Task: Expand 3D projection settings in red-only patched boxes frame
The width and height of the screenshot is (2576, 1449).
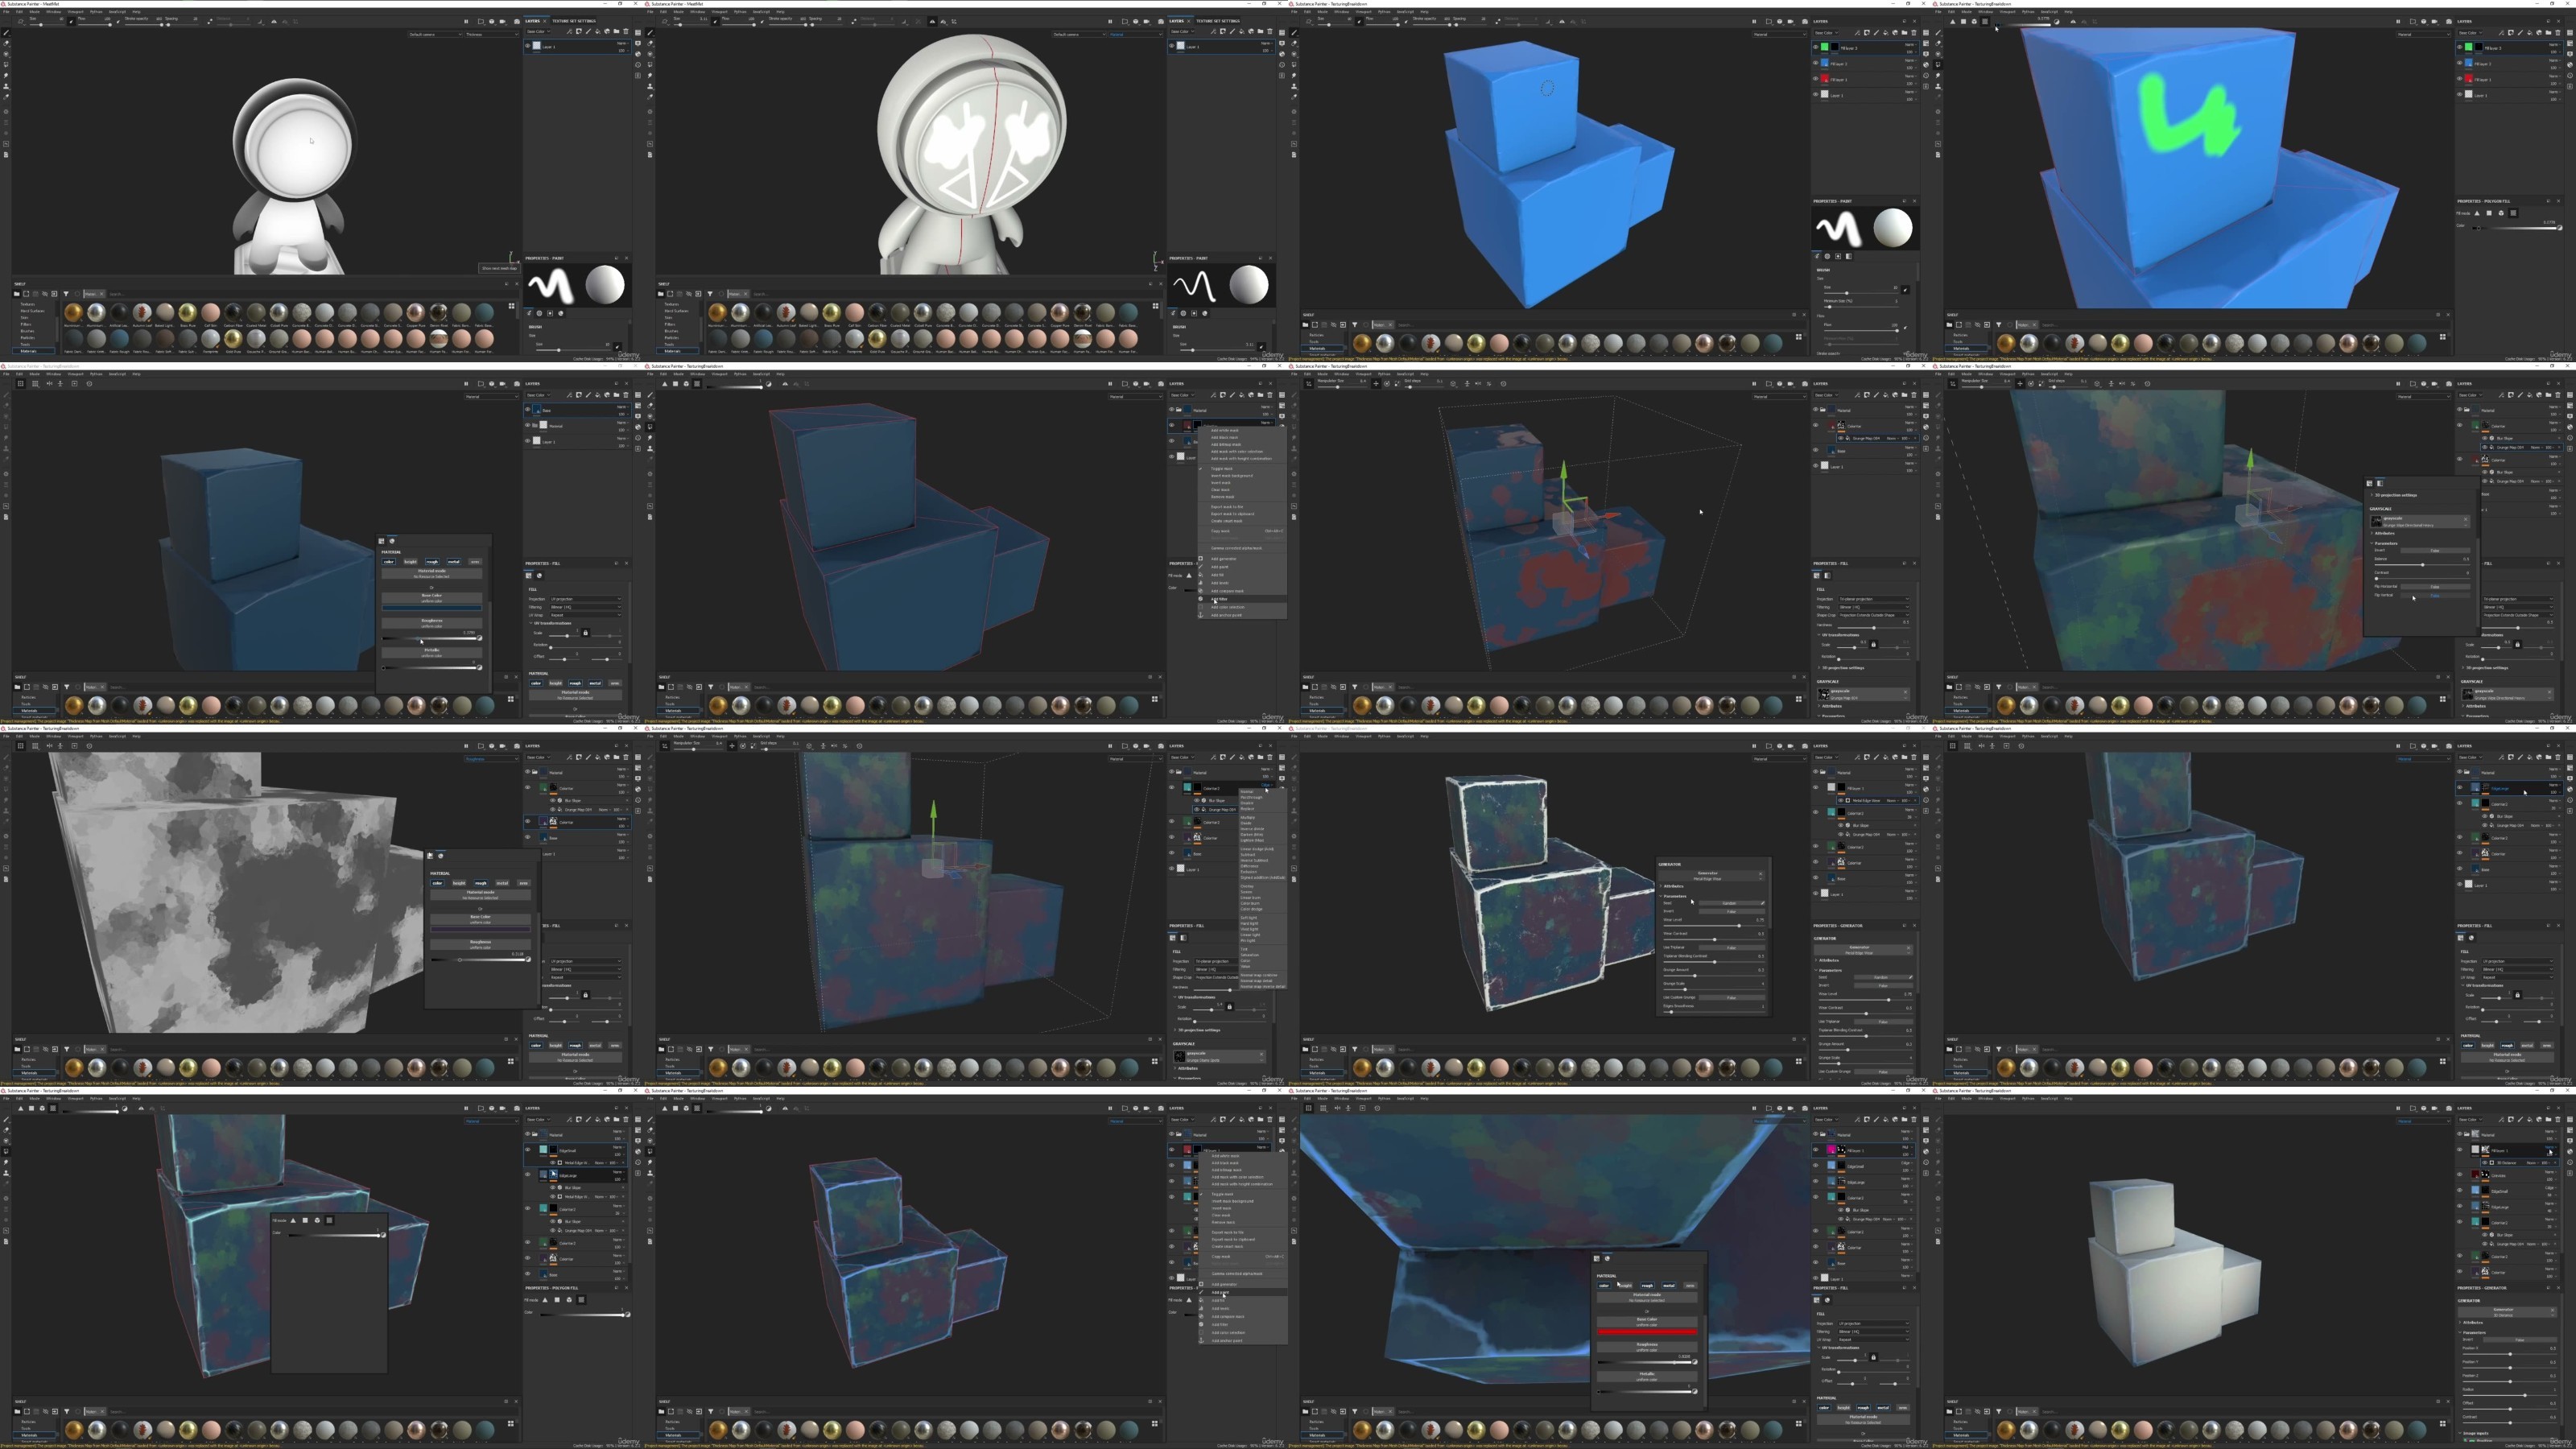Action: [x=1841, y=668]
